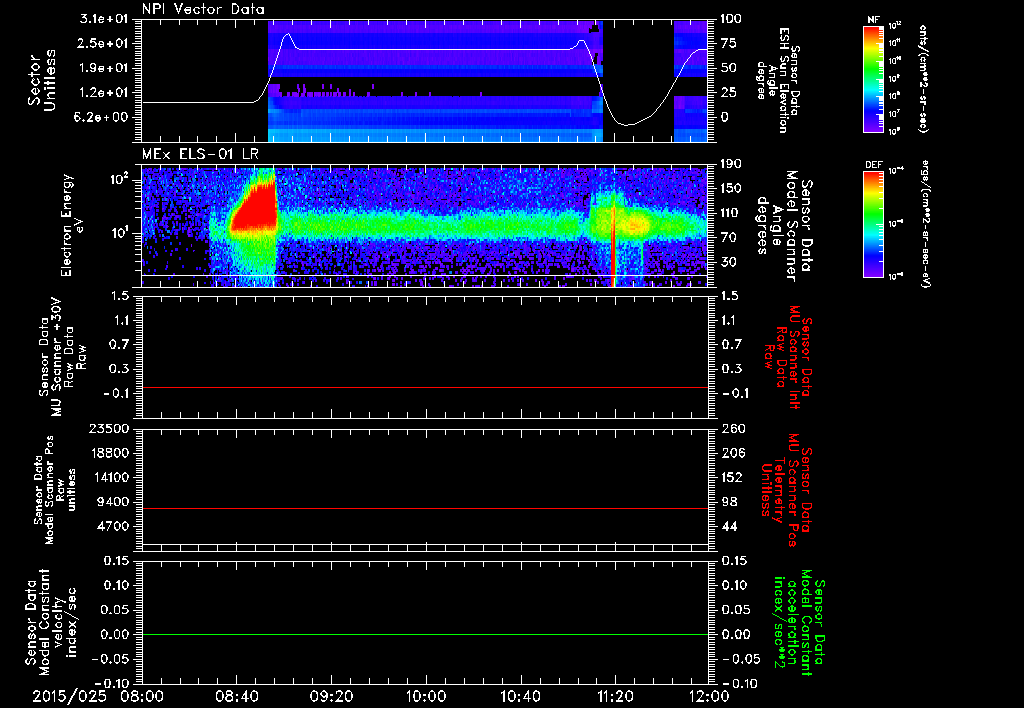The width and height of the screenshot is (1024, 708).
Task: Click the "18800" scanner position tick label
Action: pos(111,453)
